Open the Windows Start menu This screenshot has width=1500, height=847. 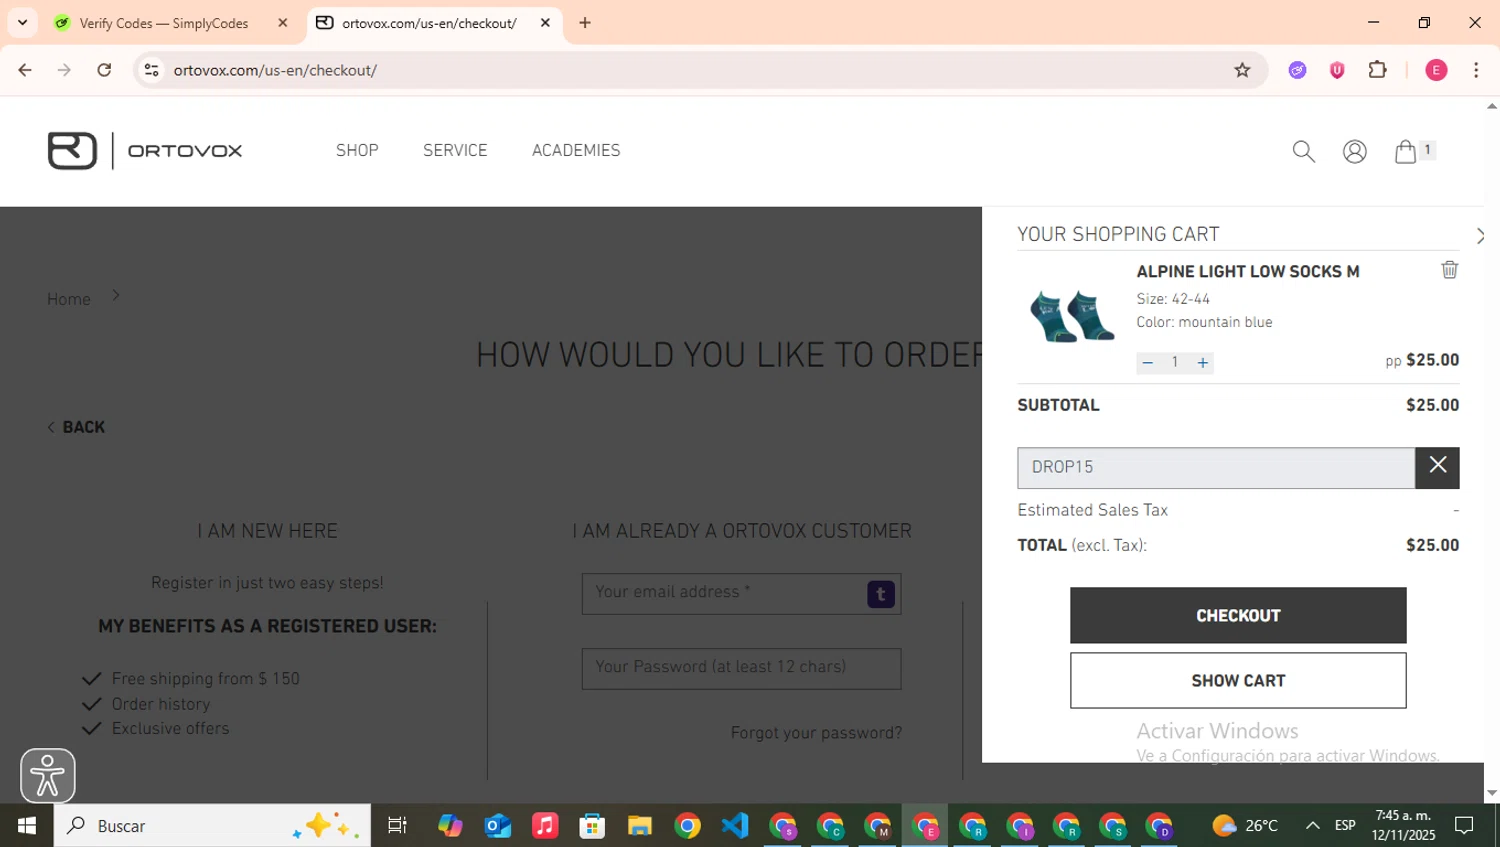point(27,826)
